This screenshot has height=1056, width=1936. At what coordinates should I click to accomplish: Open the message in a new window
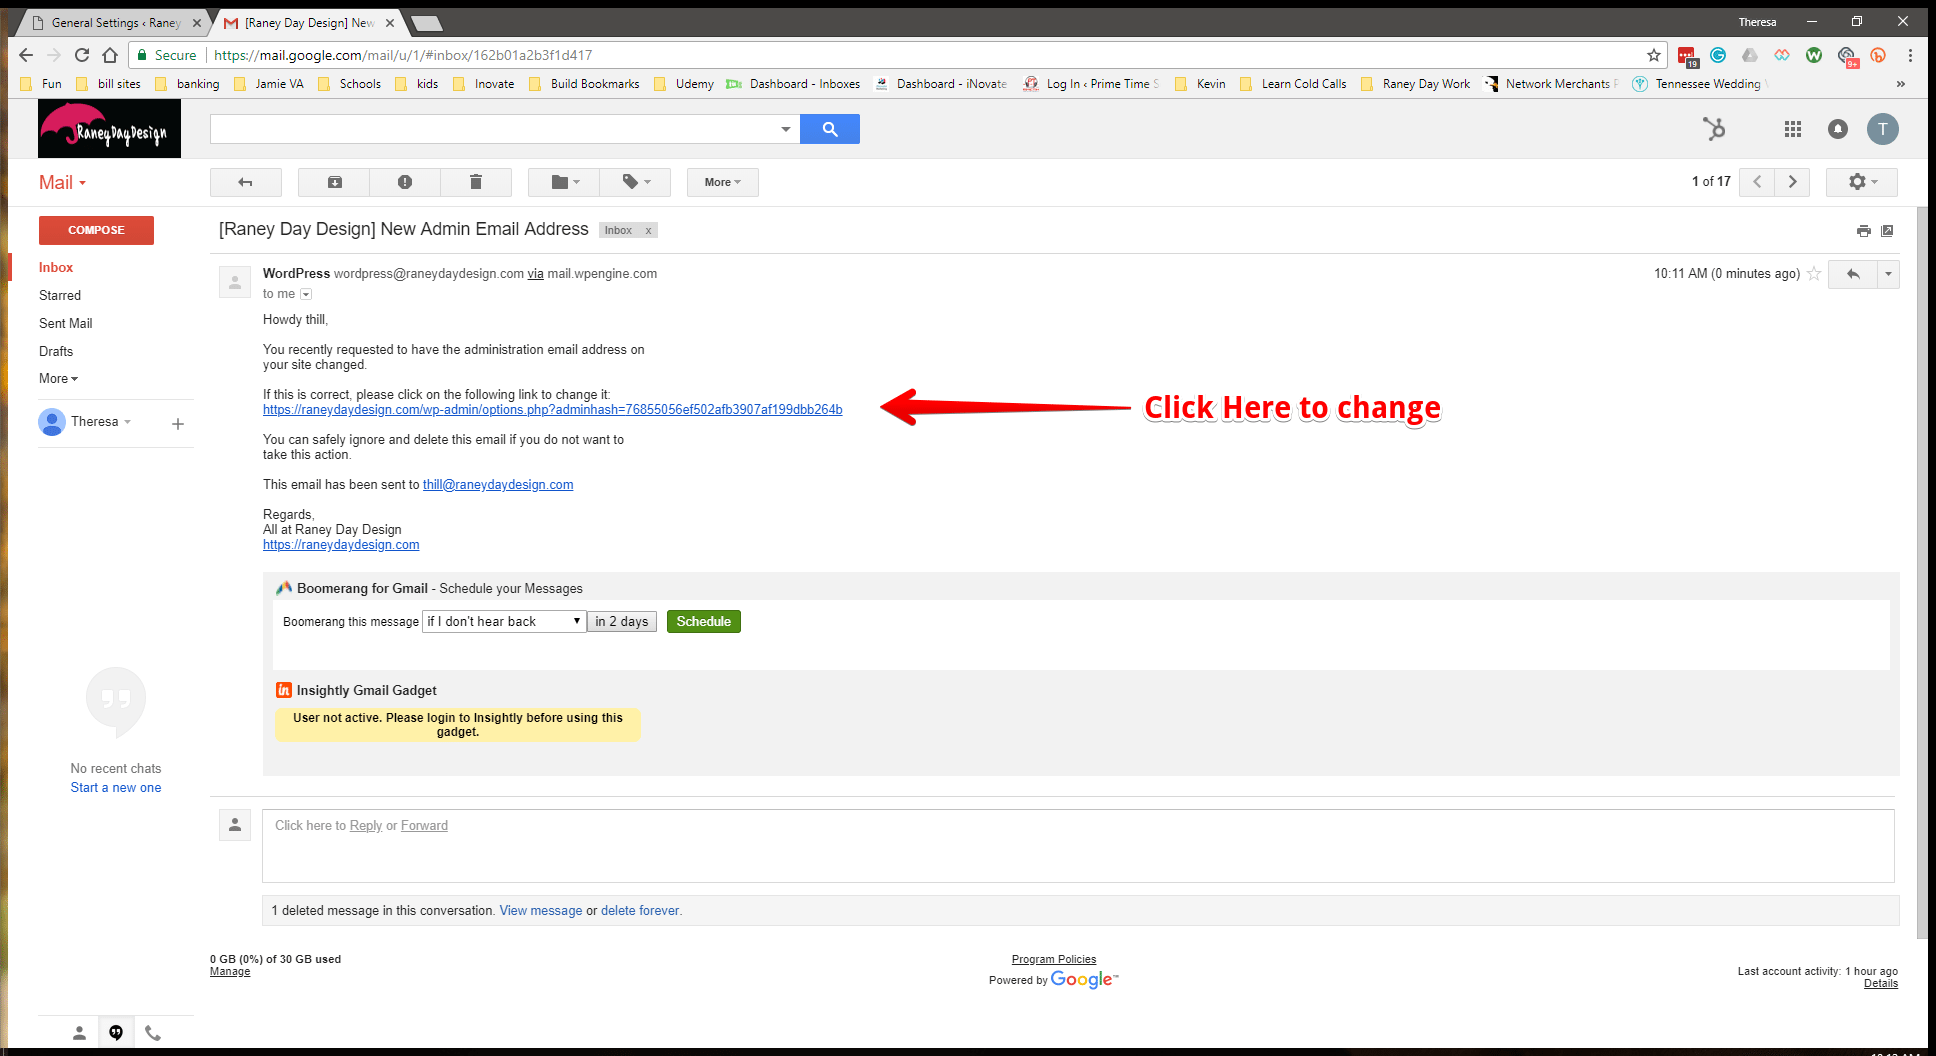point(1887,230)
